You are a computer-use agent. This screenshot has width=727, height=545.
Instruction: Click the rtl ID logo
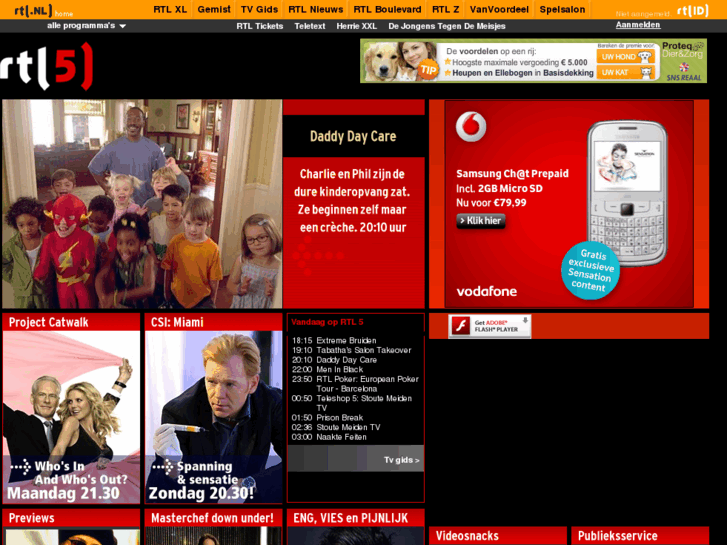point(693,11)
